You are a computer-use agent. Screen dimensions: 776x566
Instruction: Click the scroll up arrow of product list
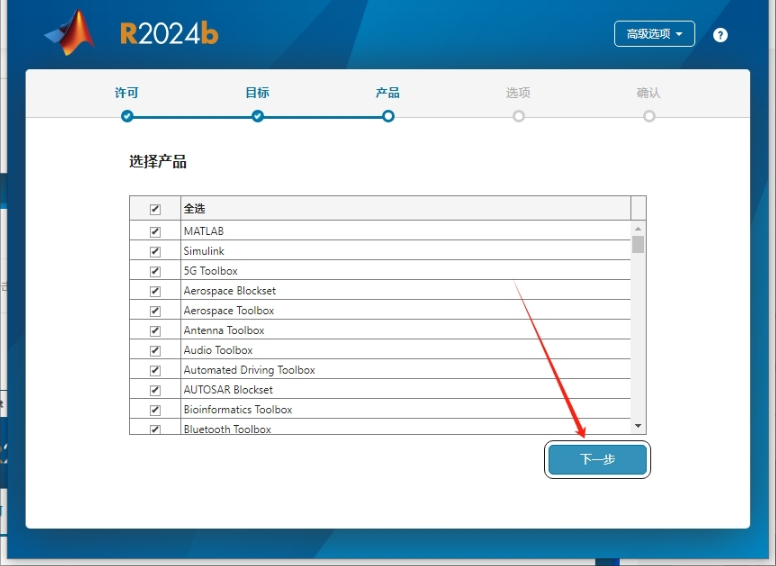638,229
